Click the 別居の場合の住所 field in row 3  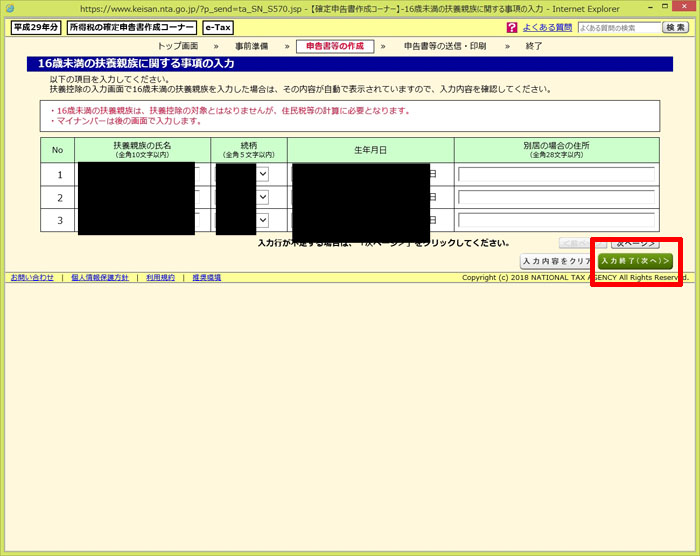tap(557, 220)
